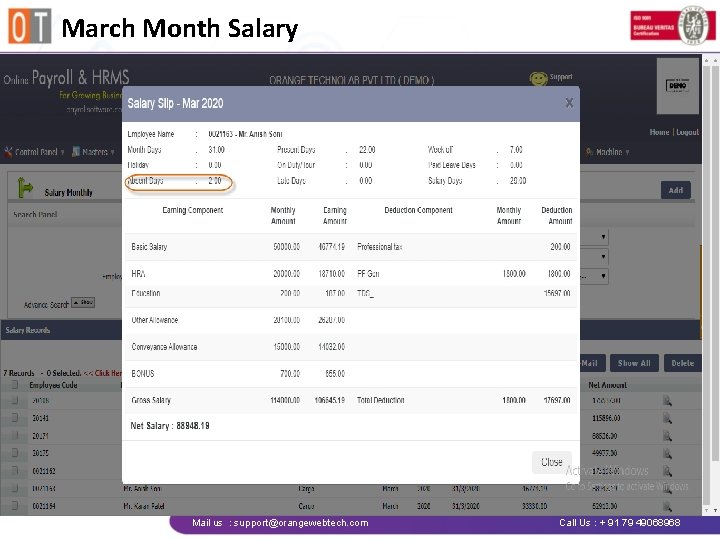This screenshot has height=540, width=720.
Task: Click the Control Panel wrench icon
Action: coord(8,152)
